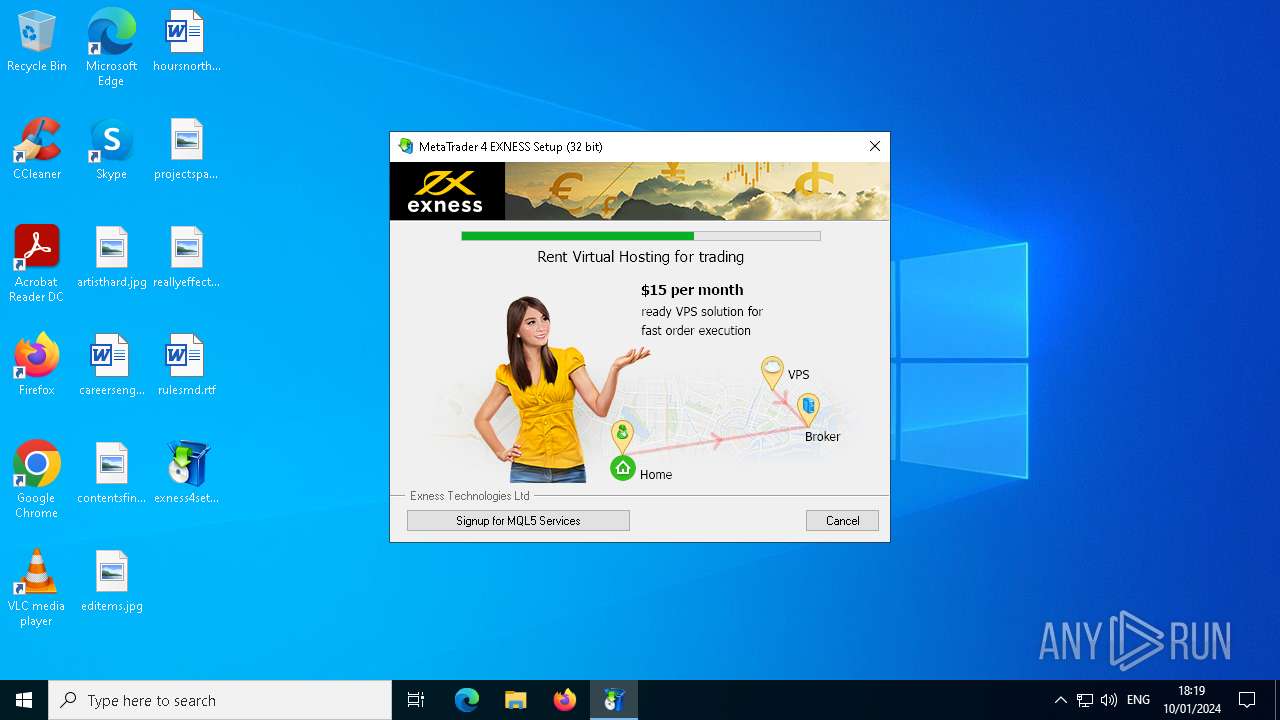Screen dimensions: 1280x720
Task: Click the VPS map pin icon
Action: [x=772, y=373]
